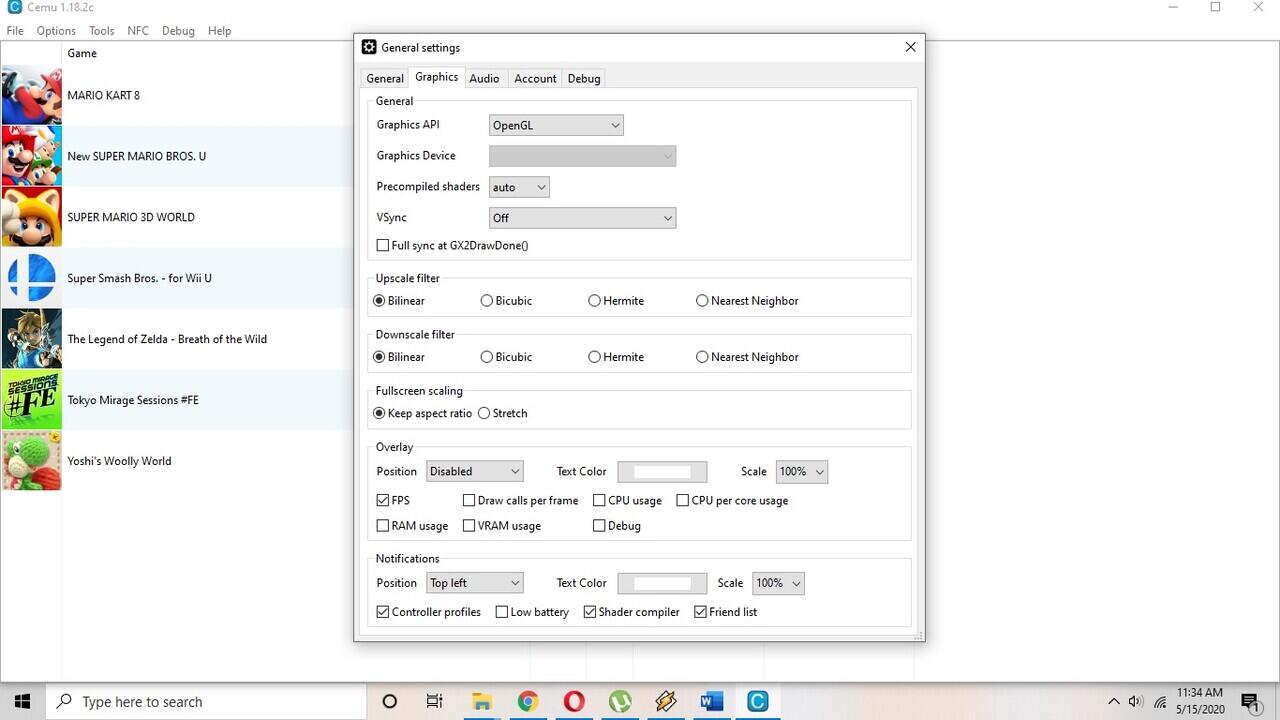Image resolution: width=1280 pixels, height=720 pixels.
Task: Open Precompiled shaders dropdown
Action: (519, 187)
